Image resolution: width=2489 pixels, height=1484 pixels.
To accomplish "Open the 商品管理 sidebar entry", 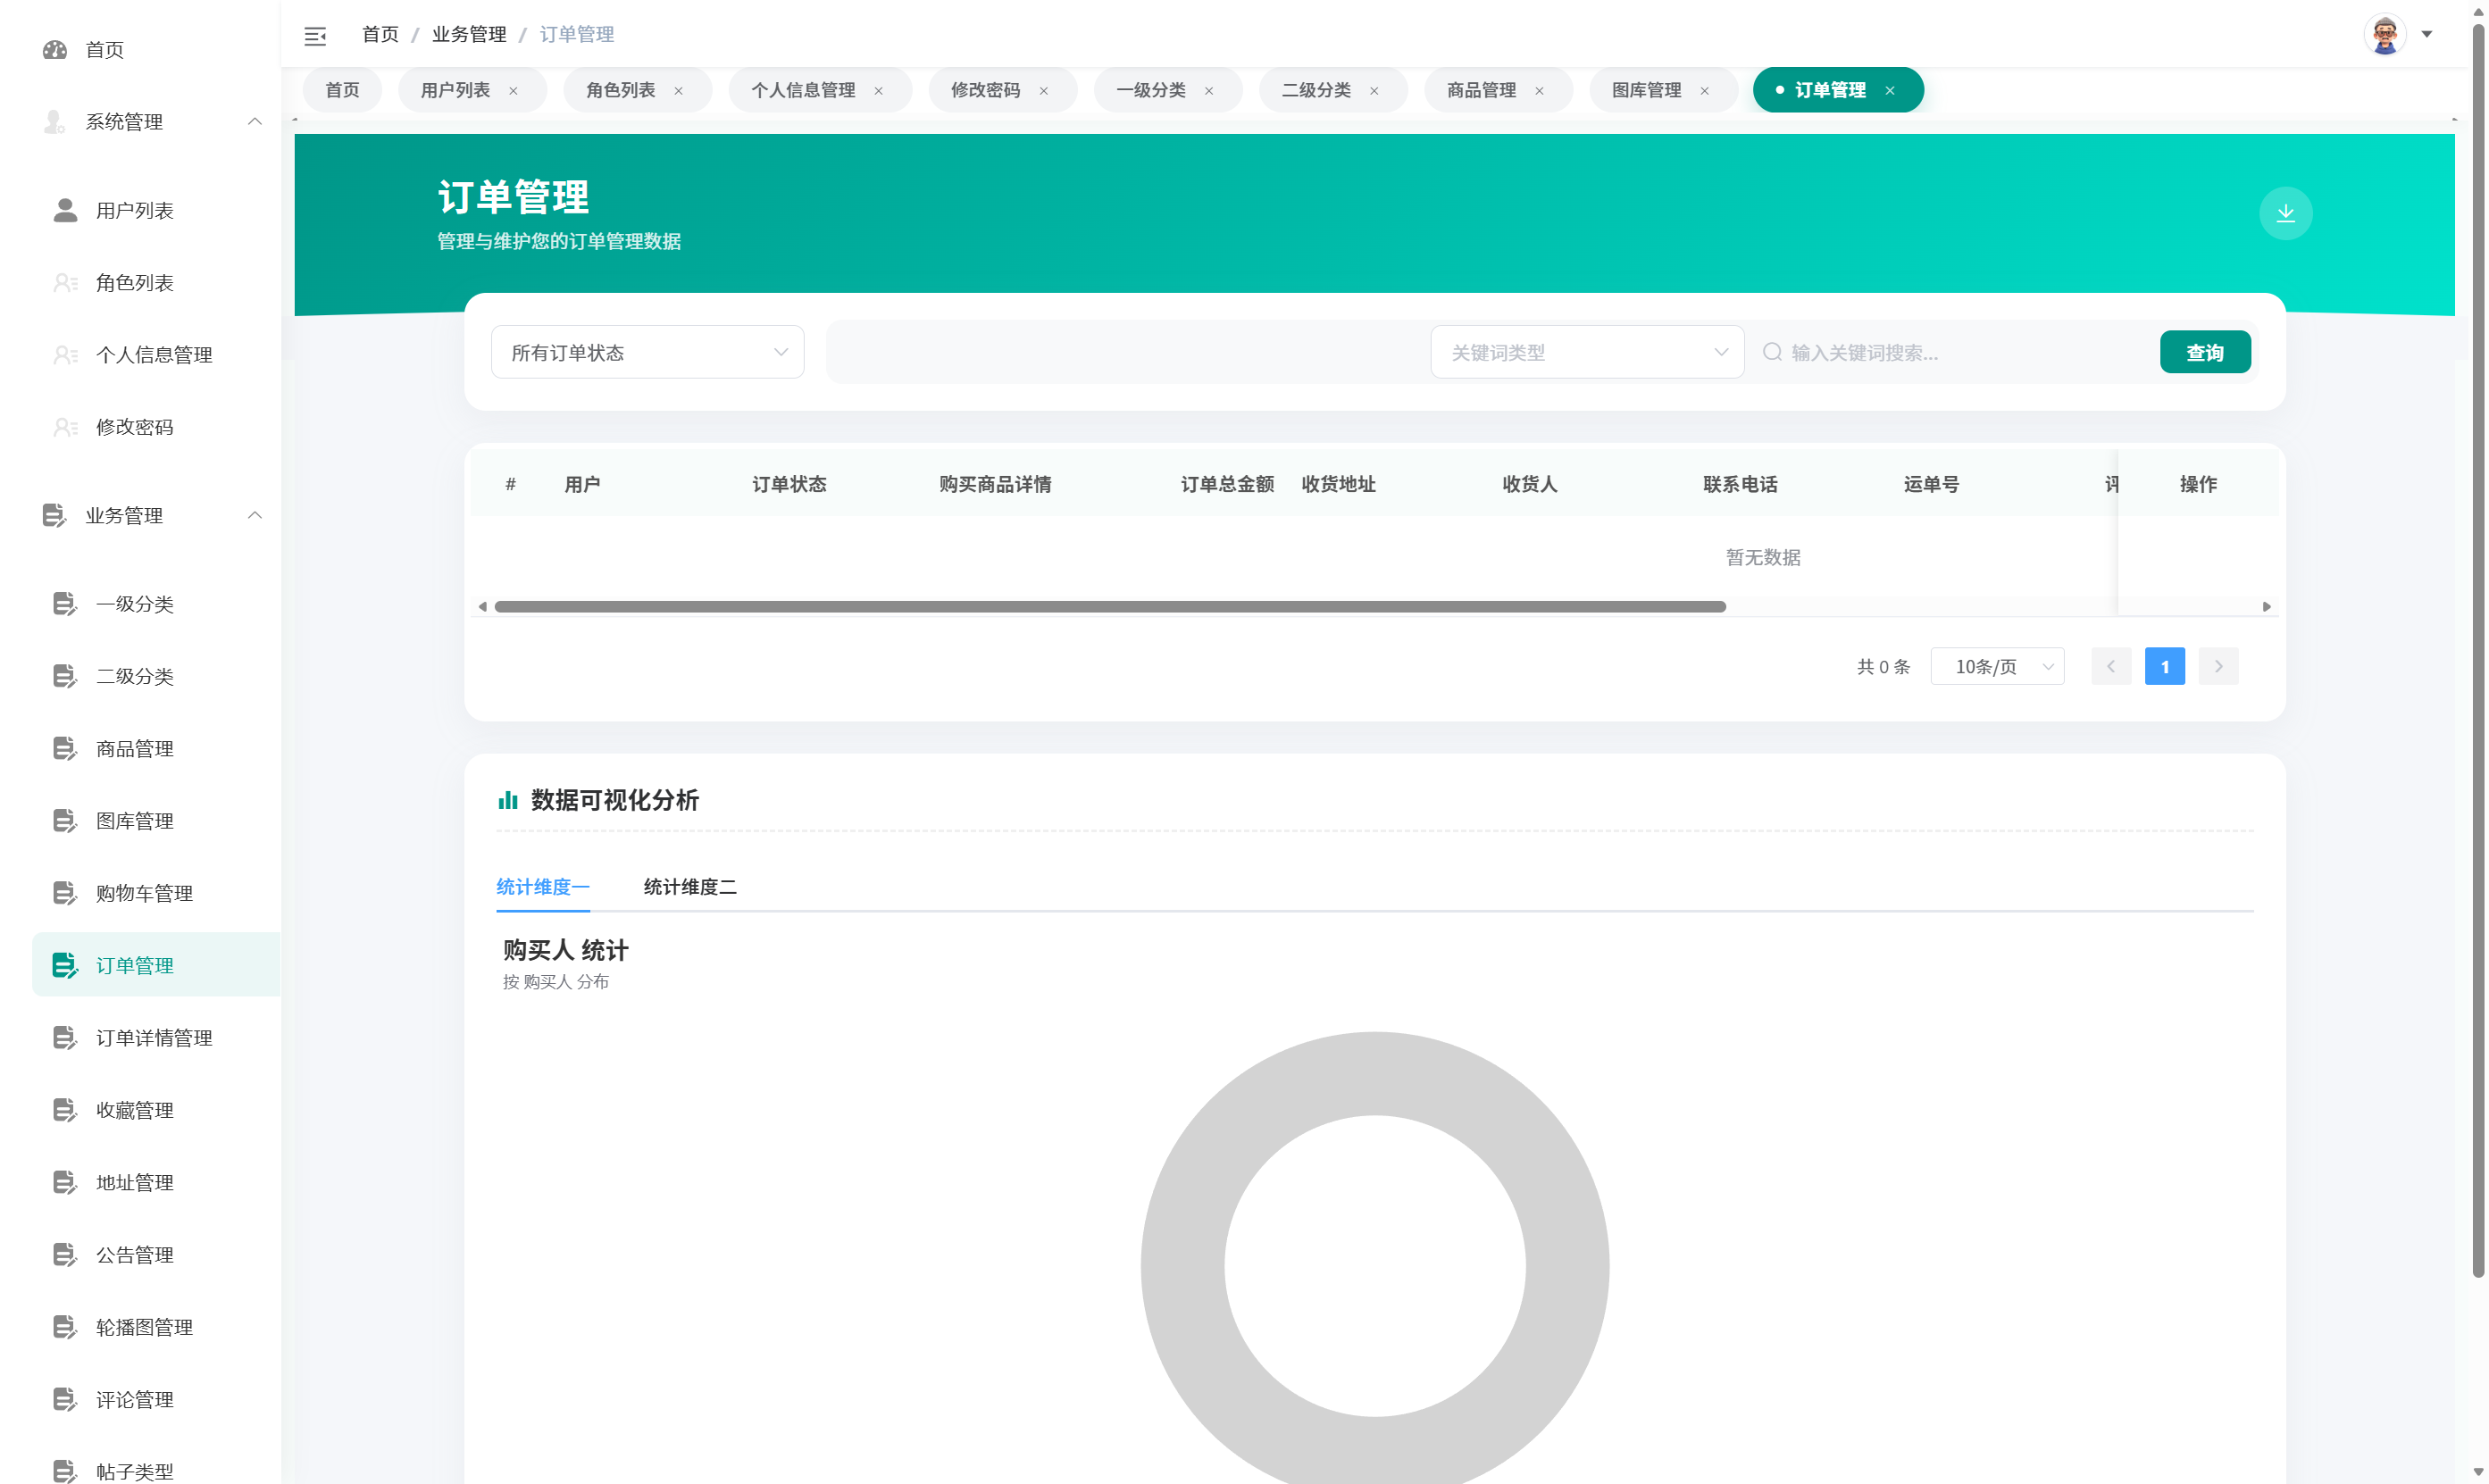I will coord(135,748).
